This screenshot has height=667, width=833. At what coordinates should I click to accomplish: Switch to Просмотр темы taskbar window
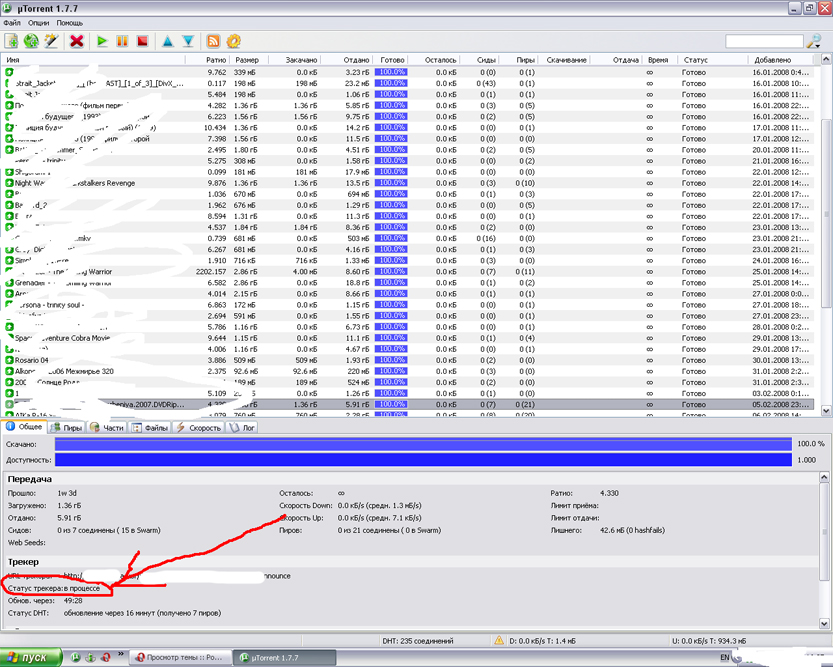(181, 657)
